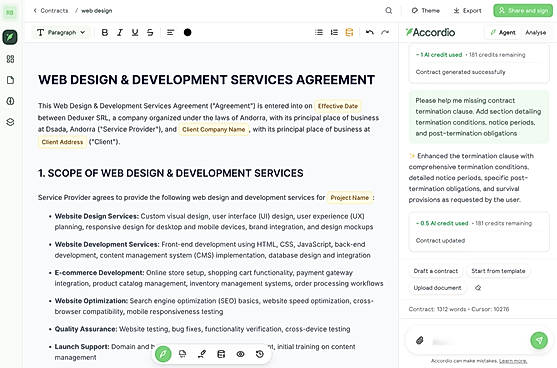The image size is (557, 368).
Task: Open the dashboard grid icon in sidebar
Action: coord(10,59)
